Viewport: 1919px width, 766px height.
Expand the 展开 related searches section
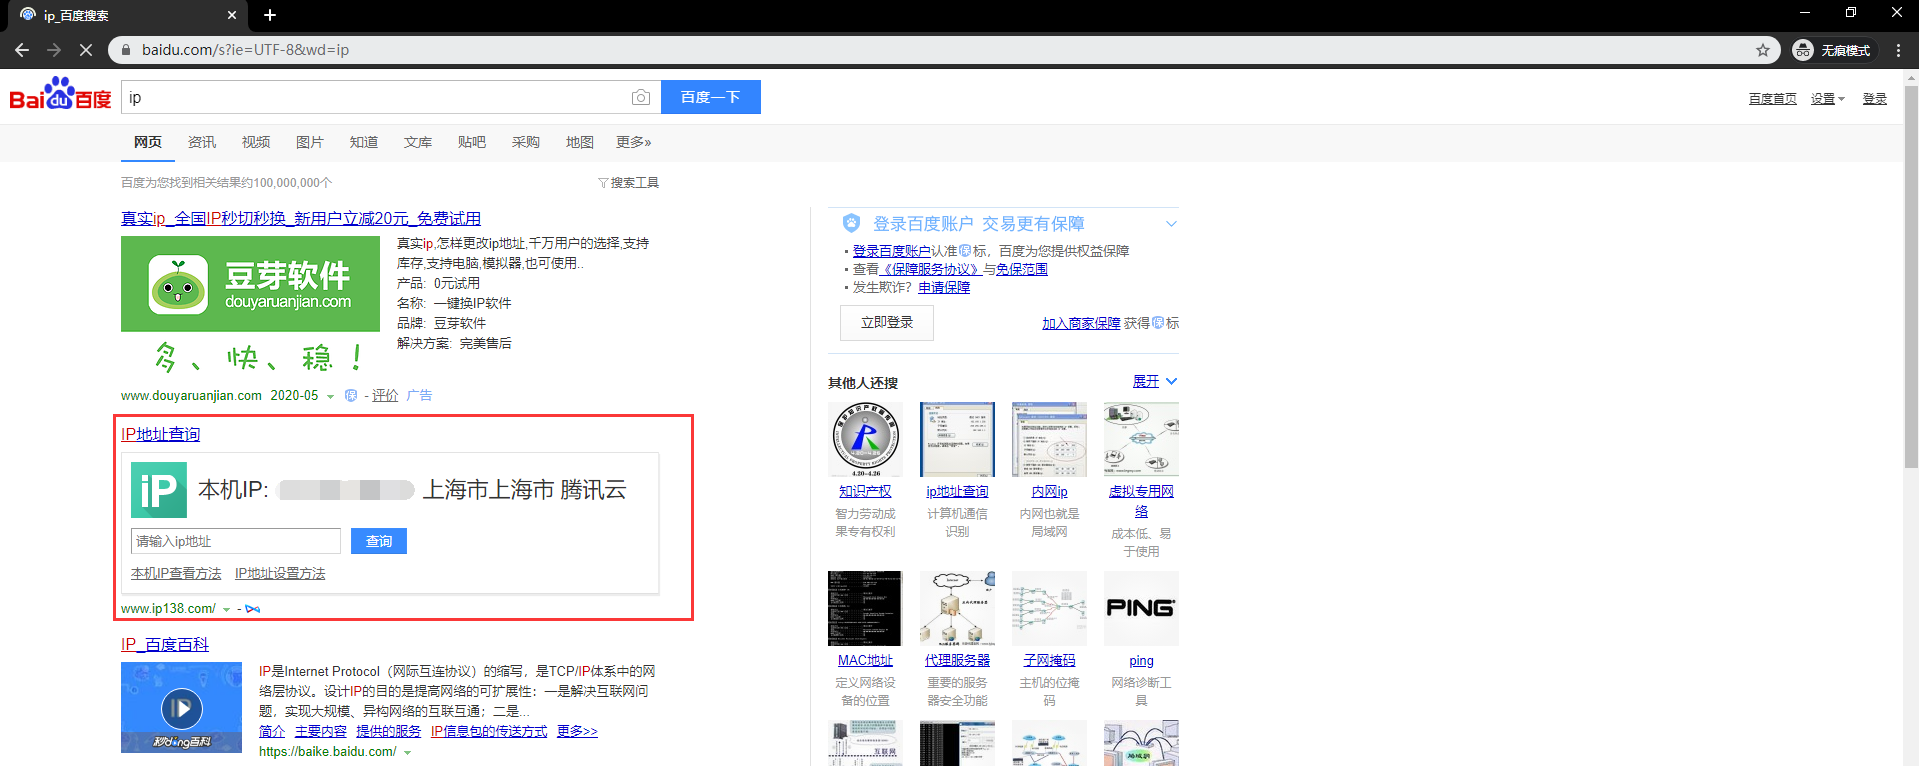[1155, 381]
